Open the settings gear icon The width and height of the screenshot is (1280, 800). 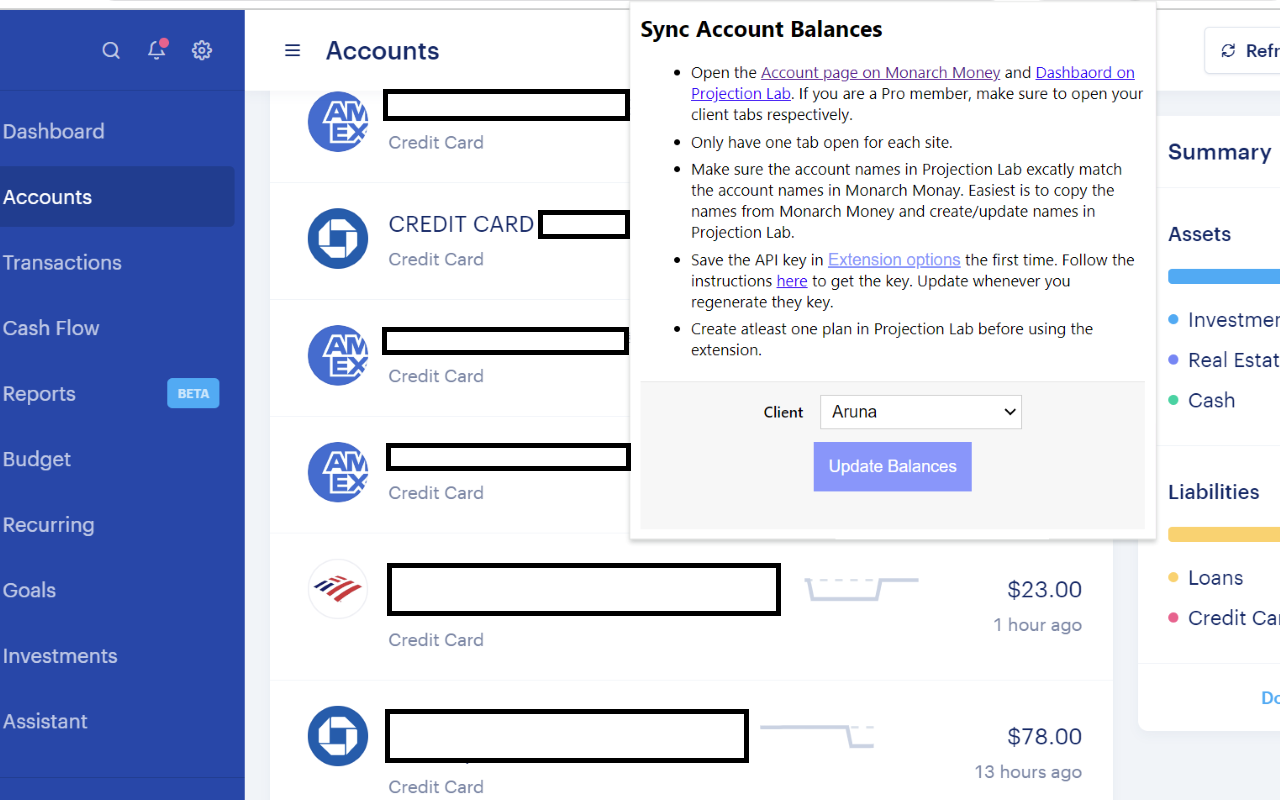click(x=202, y=50)
